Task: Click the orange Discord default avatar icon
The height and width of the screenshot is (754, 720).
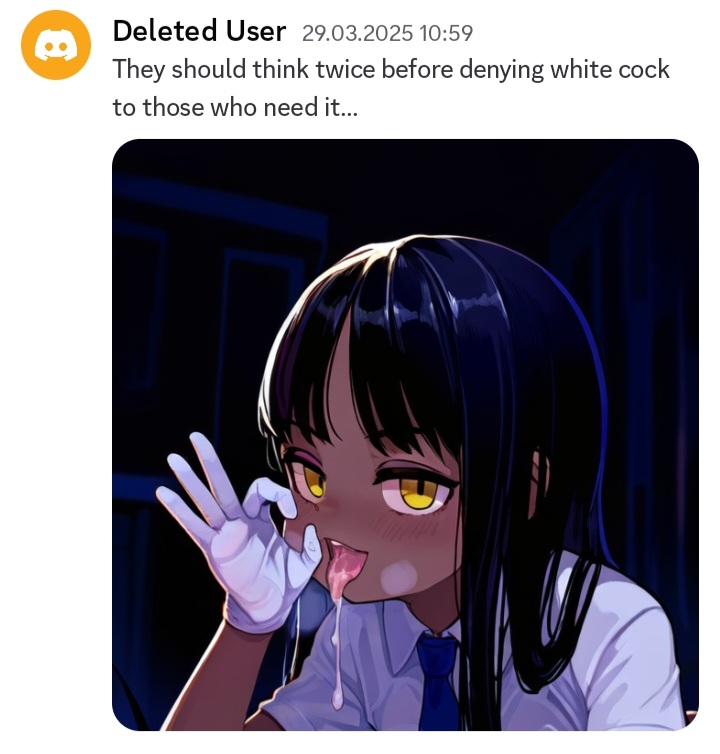Action: point(56,45)
